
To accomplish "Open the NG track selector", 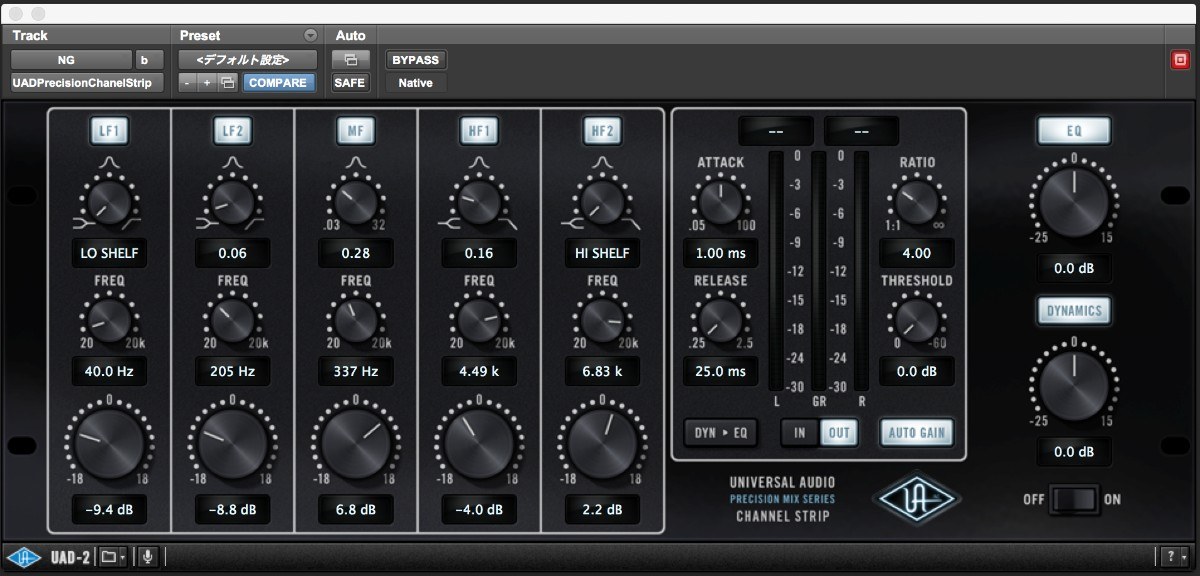I will (x=71, y=60).
